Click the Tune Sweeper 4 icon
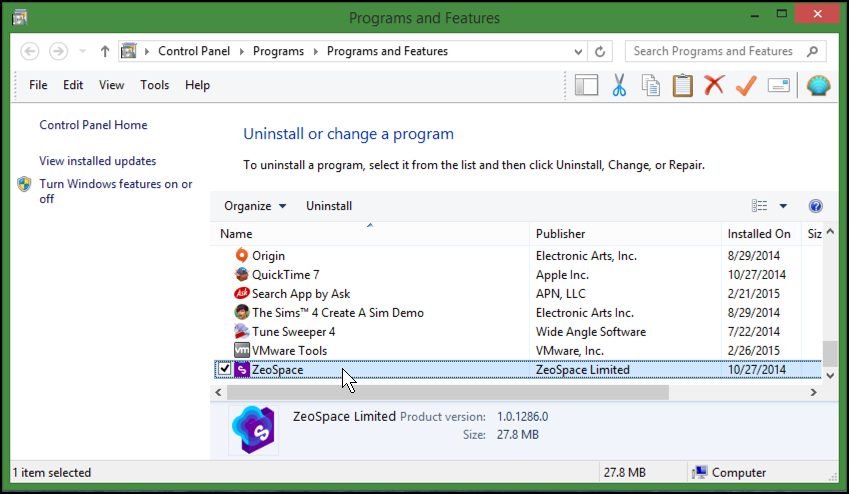849x494 pixels. 241,331
